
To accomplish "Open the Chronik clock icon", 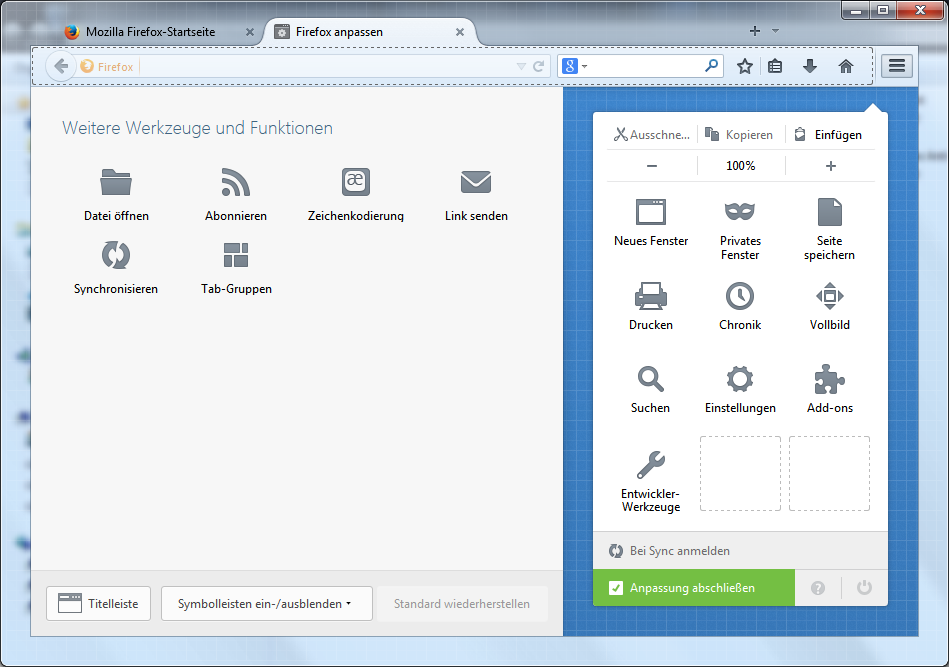I will click(739, 296).
